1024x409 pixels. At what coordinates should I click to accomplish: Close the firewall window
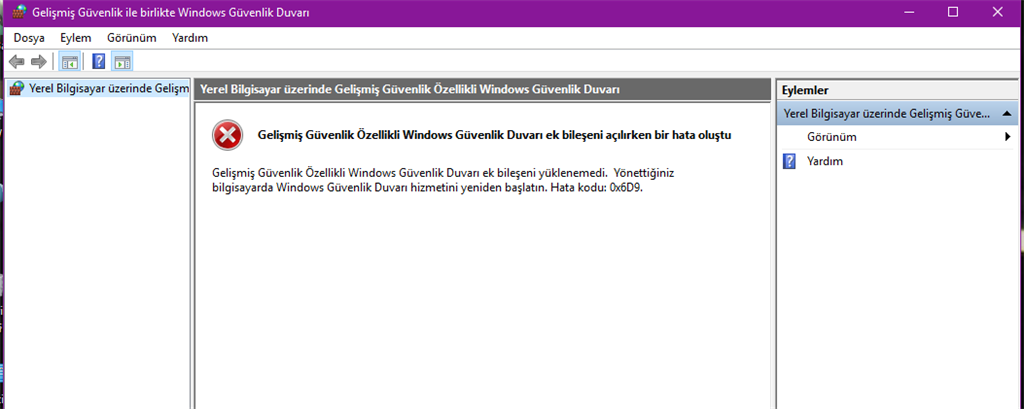click(x=998, y=12)
